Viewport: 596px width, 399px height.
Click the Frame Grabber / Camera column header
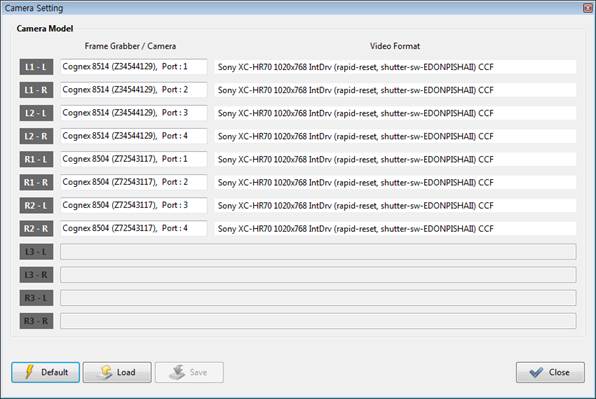click(x=130, y=46)
